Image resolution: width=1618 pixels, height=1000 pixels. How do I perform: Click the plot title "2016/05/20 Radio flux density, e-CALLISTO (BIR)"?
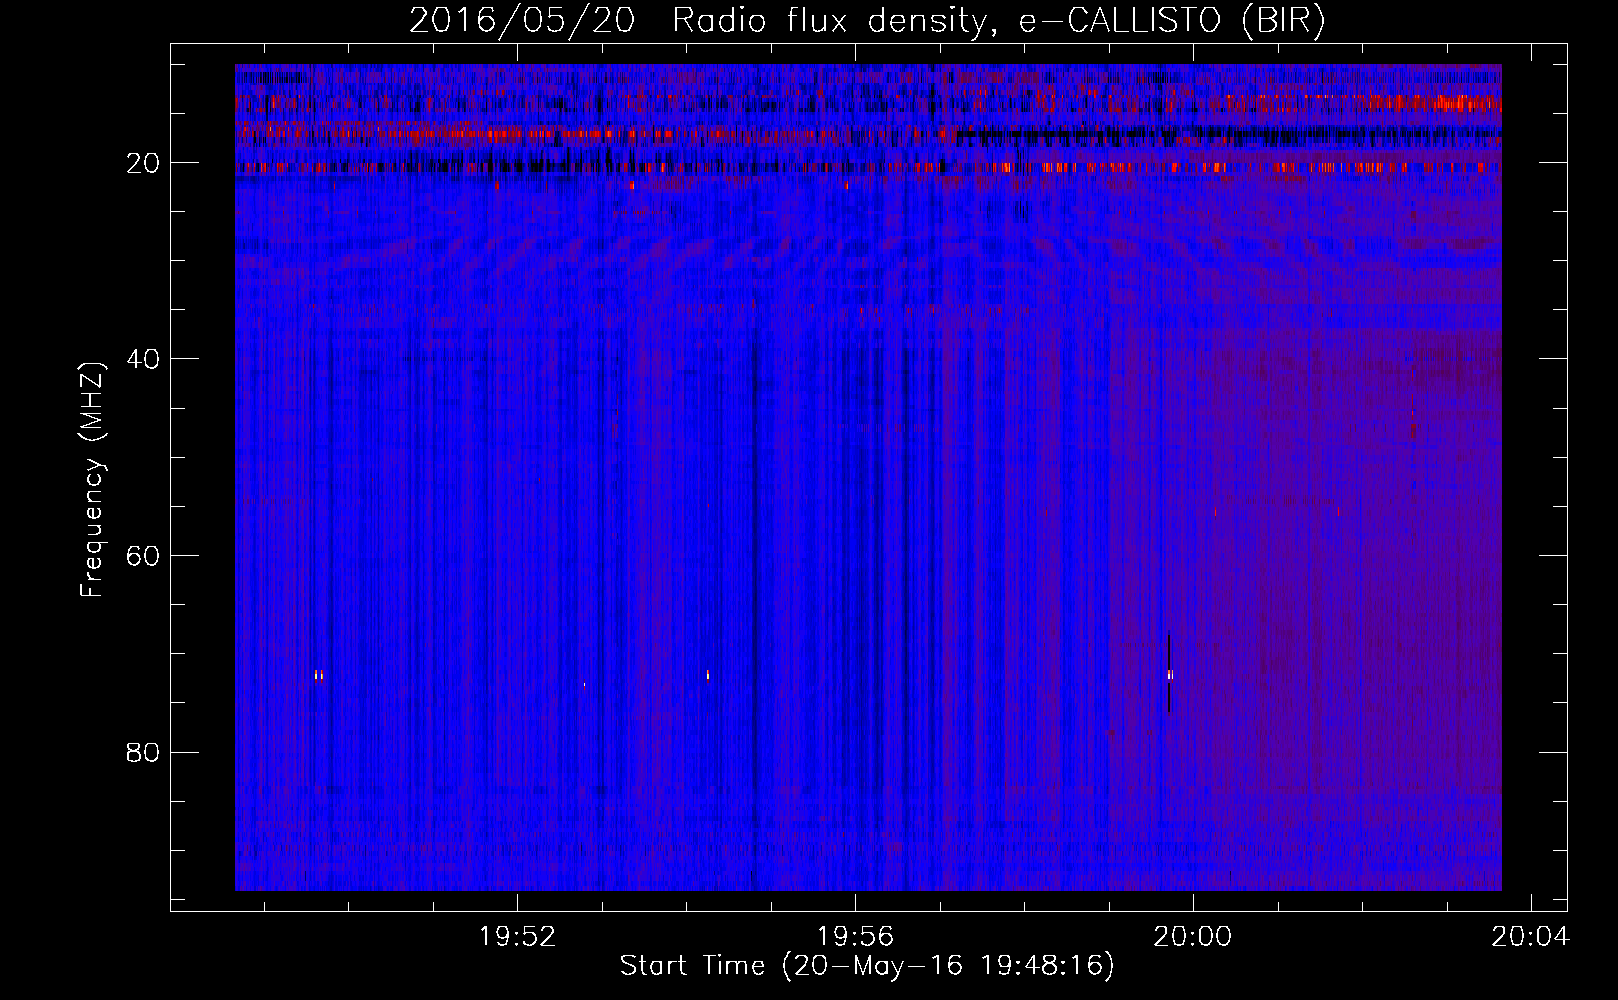point(867,21)
